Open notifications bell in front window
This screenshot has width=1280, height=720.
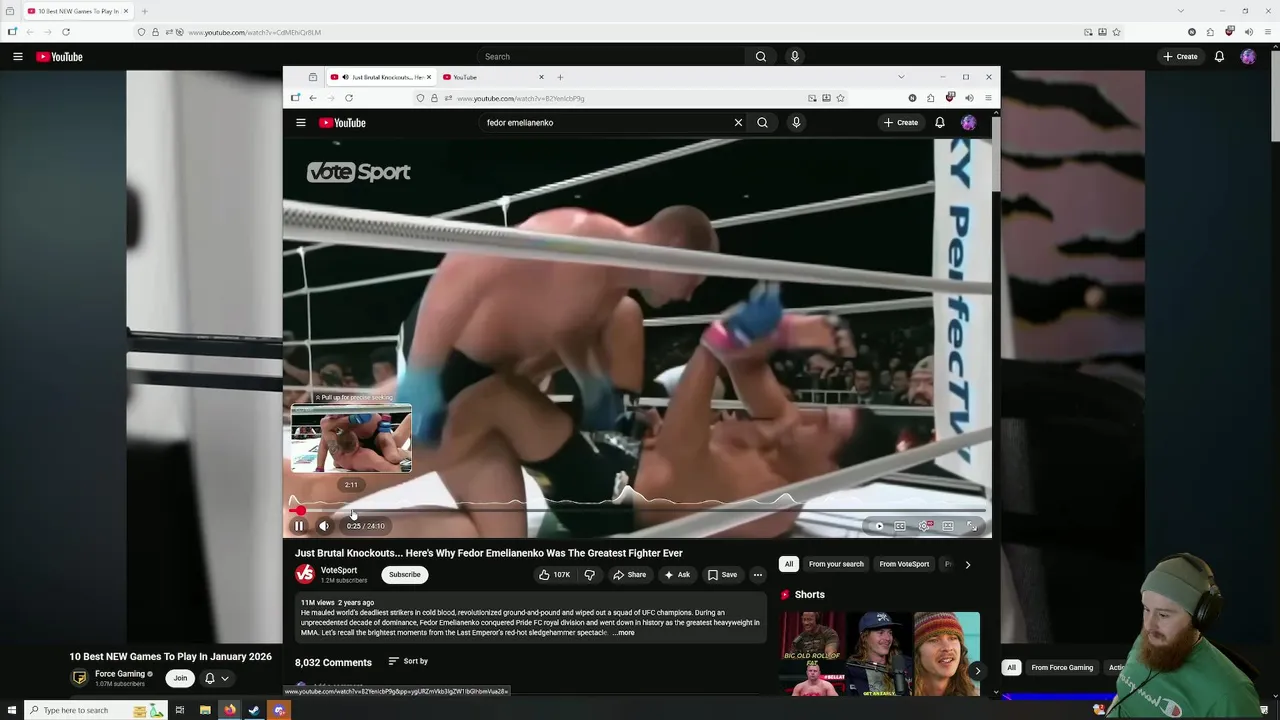(x=940, y=123)
